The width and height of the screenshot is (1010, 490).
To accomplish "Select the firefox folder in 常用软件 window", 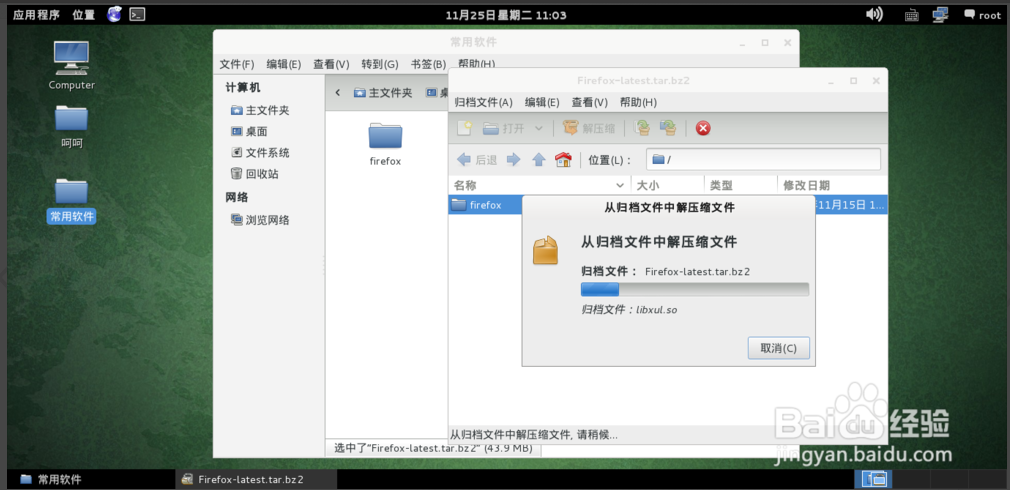I will 385,145.
